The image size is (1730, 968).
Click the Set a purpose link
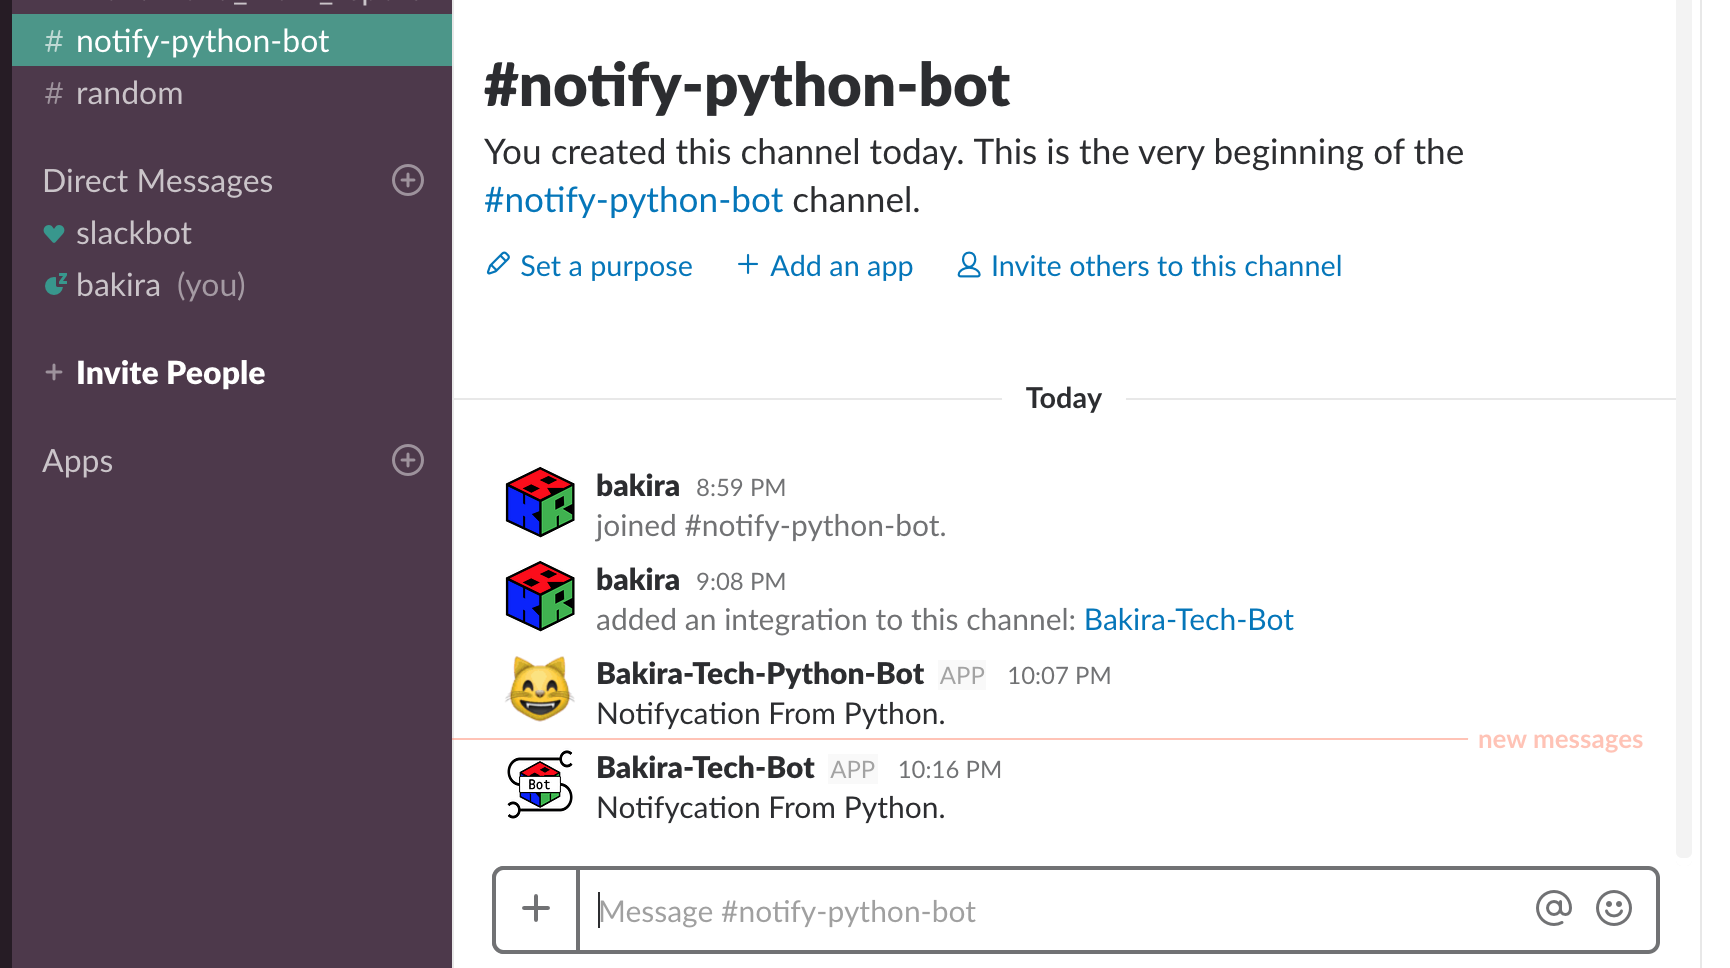click(606, 266)
